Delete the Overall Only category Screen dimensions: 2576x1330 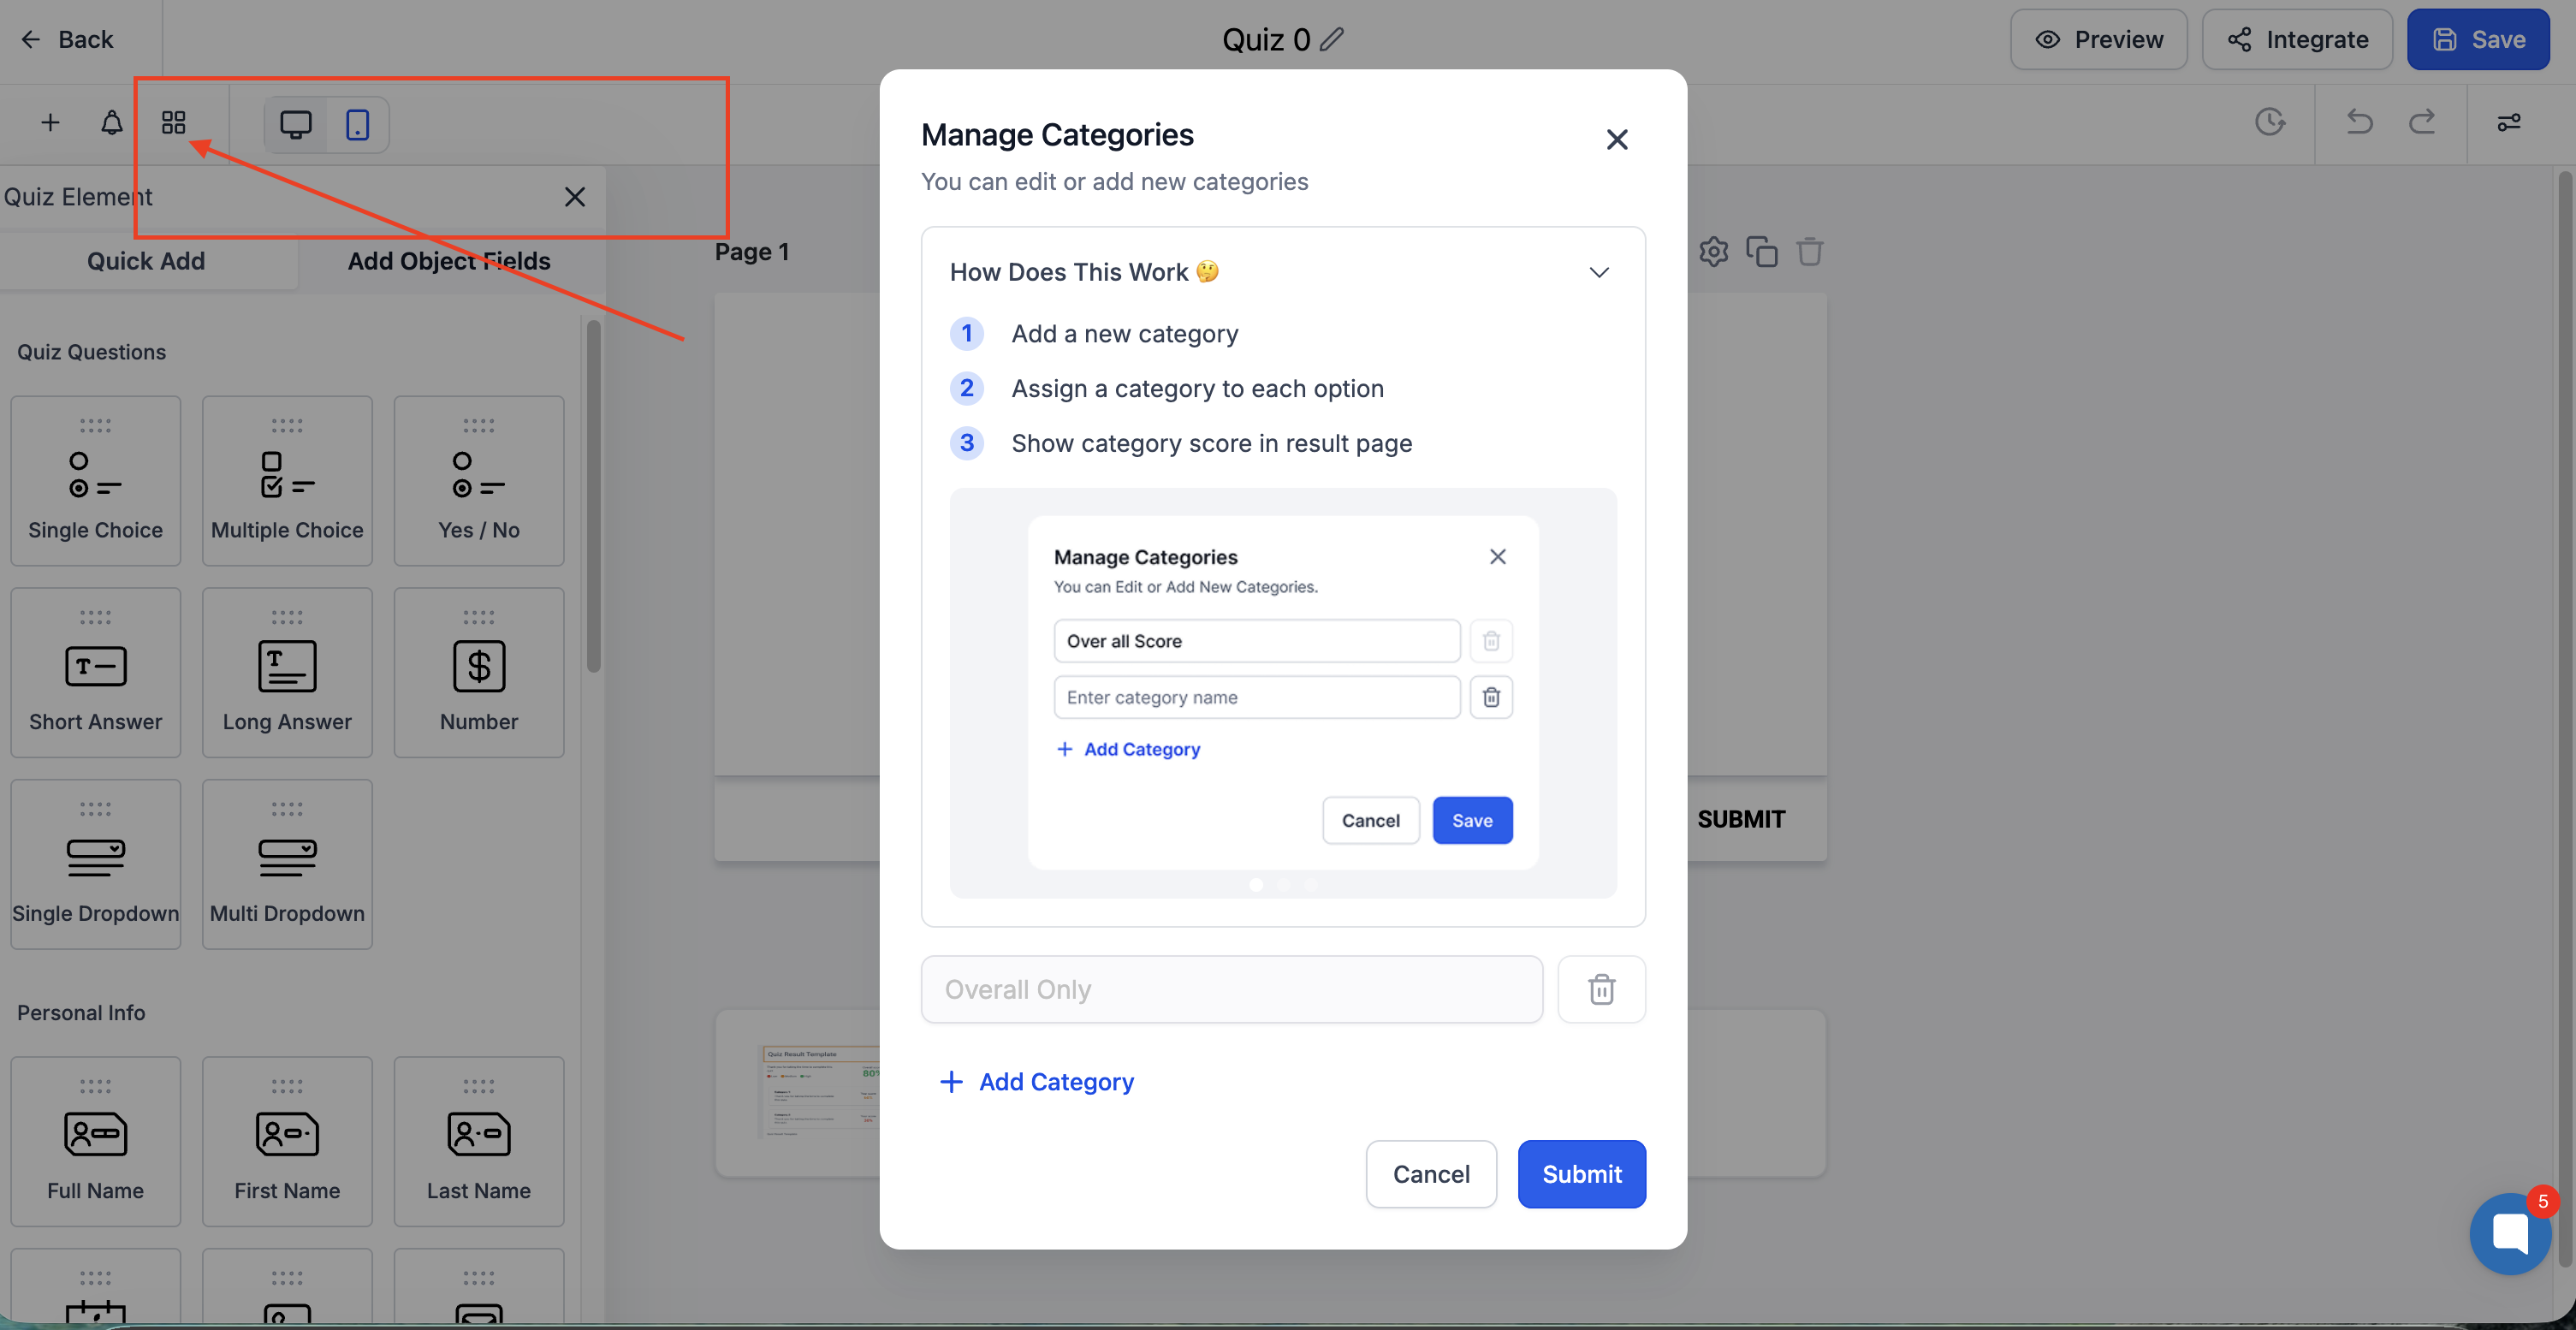point(1601,989)
